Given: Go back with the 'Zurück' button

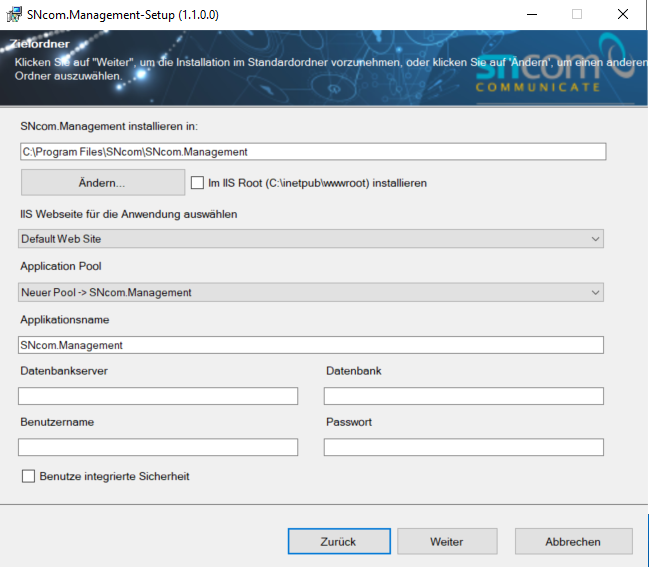Looking at the screenshot, I should [338, 541].
